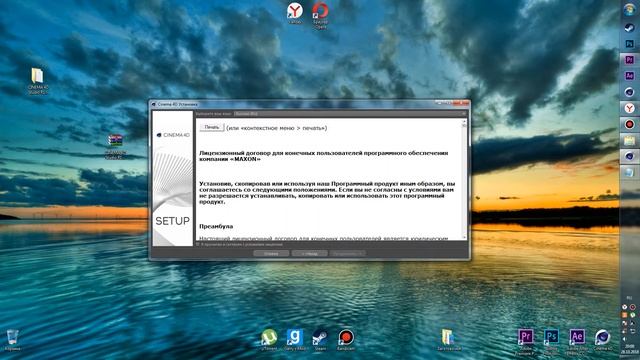
Task: Click the Premiere Pro icon in taskbar
Action: (x=629, y=60)
